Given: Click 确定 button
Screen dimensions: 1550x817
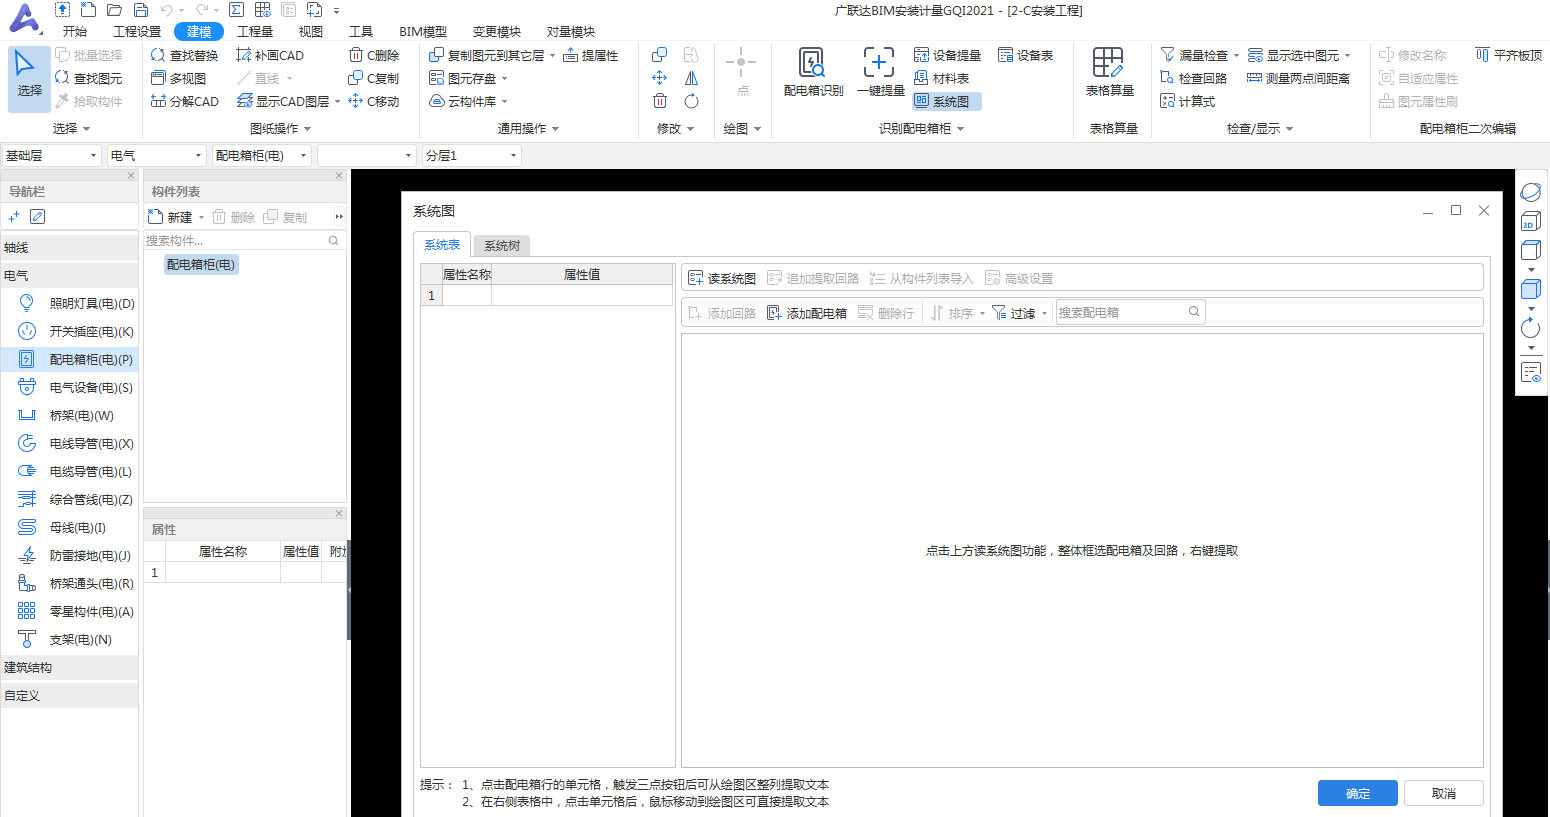Looking at the screenshot, I should click(x=1357, y=793).
